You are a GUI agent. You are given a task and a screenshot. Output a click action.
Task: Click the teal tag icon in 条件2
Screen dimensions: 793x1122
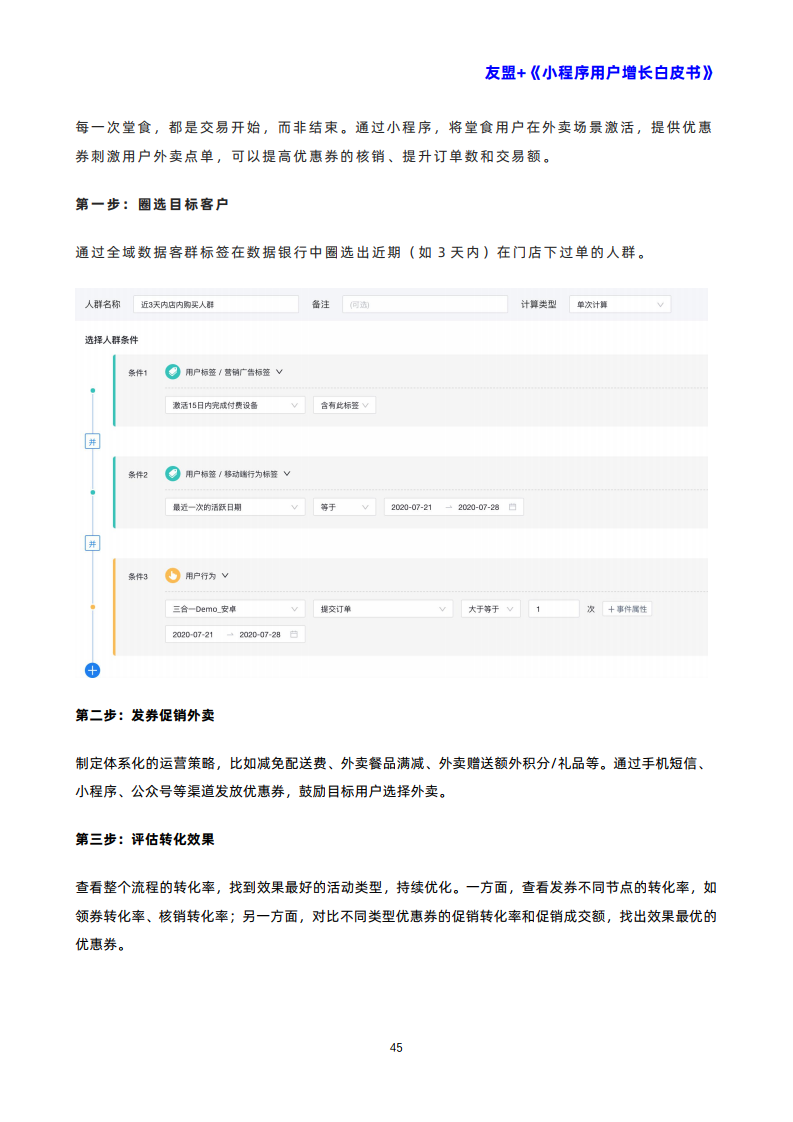[172, 474]
